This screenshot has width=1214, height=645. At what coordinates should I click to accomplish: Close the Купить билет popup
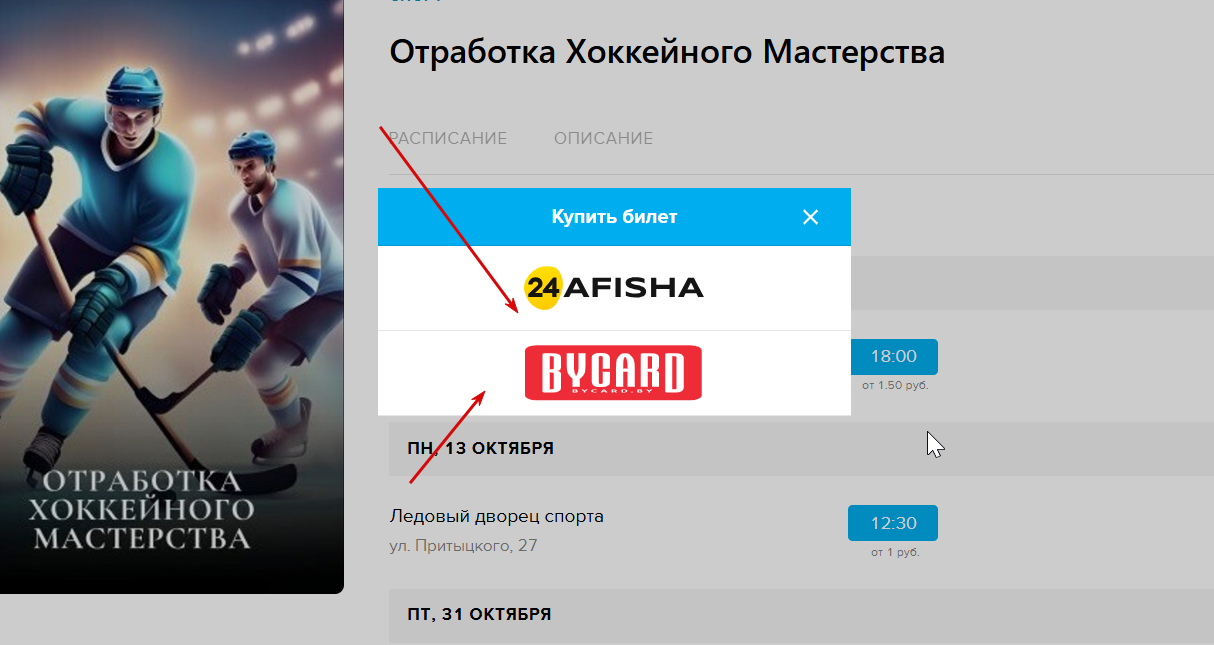pyautogui.click(x=811, y=217)
